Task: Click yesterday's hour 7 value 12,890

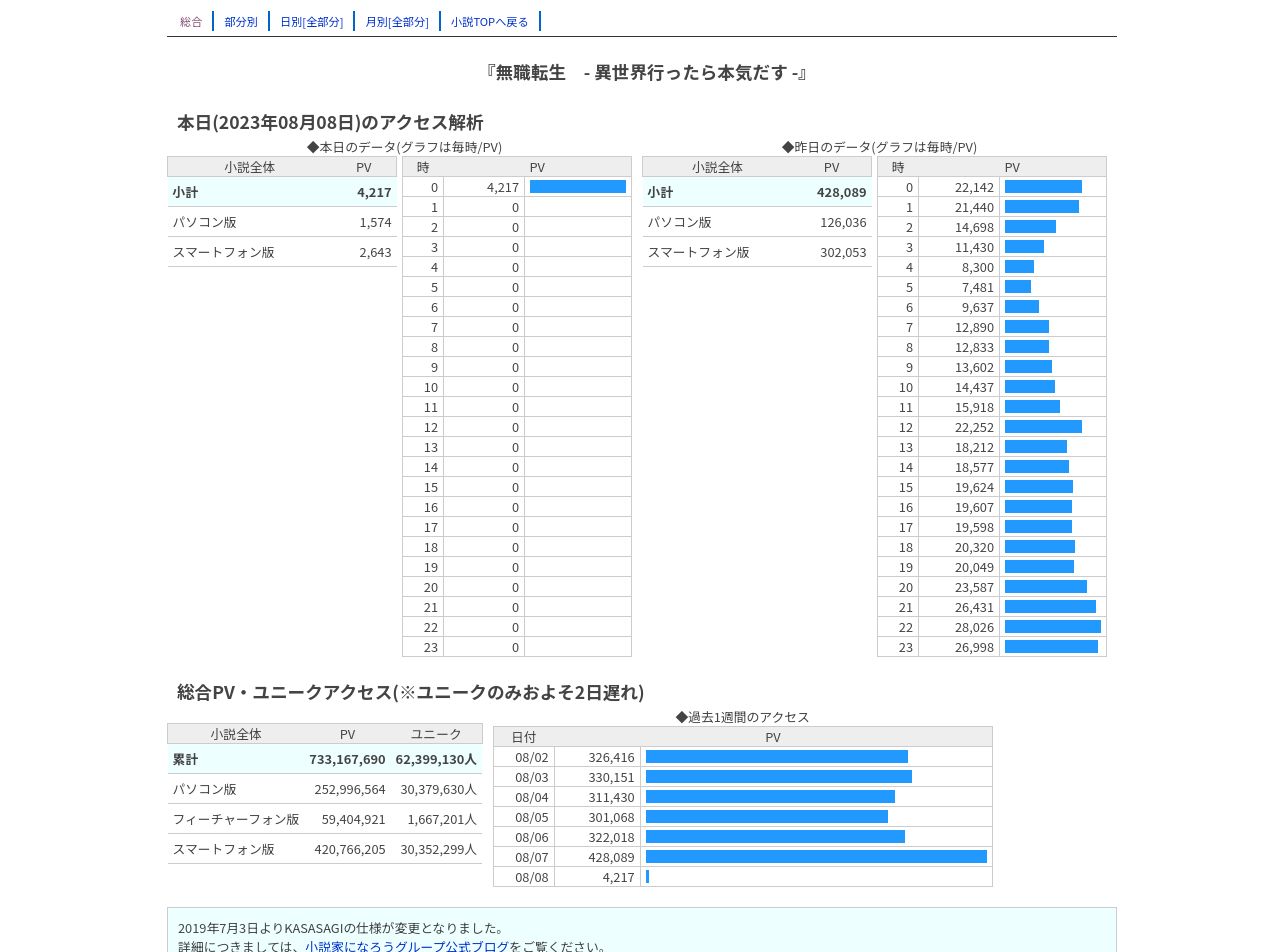Action: tap(974, 327)
